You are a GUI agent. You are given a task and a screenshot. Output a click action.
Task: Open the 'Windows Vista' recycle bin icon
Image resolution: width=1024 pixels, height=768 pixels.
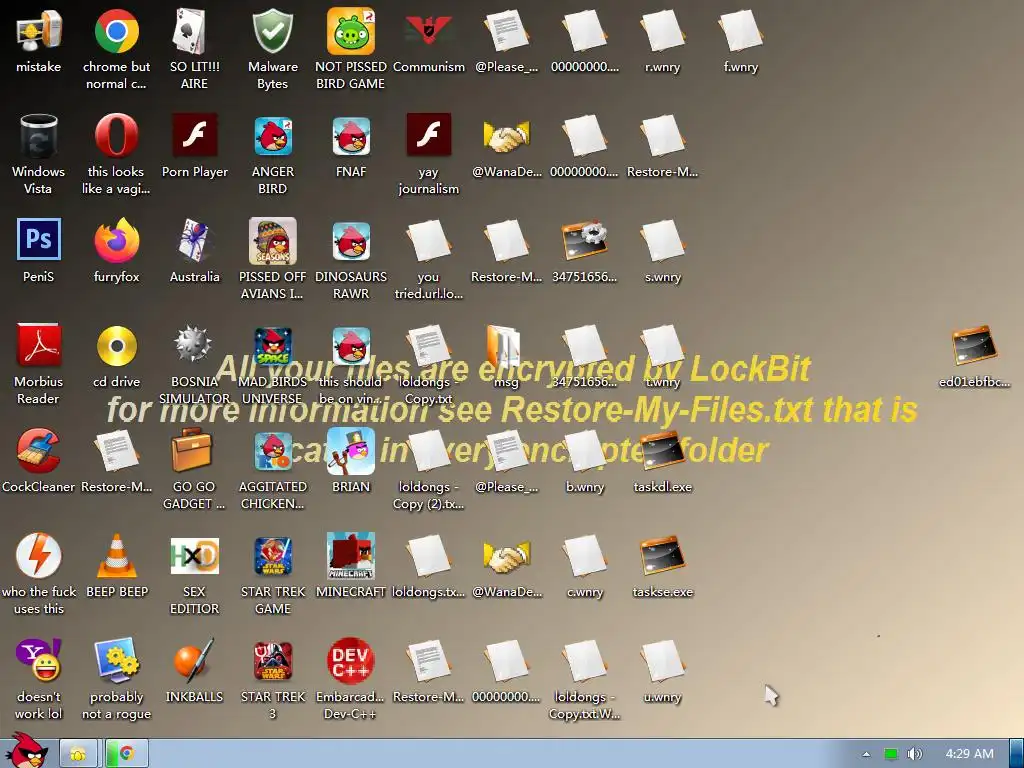pyautogui.click(x=39, y=136)
